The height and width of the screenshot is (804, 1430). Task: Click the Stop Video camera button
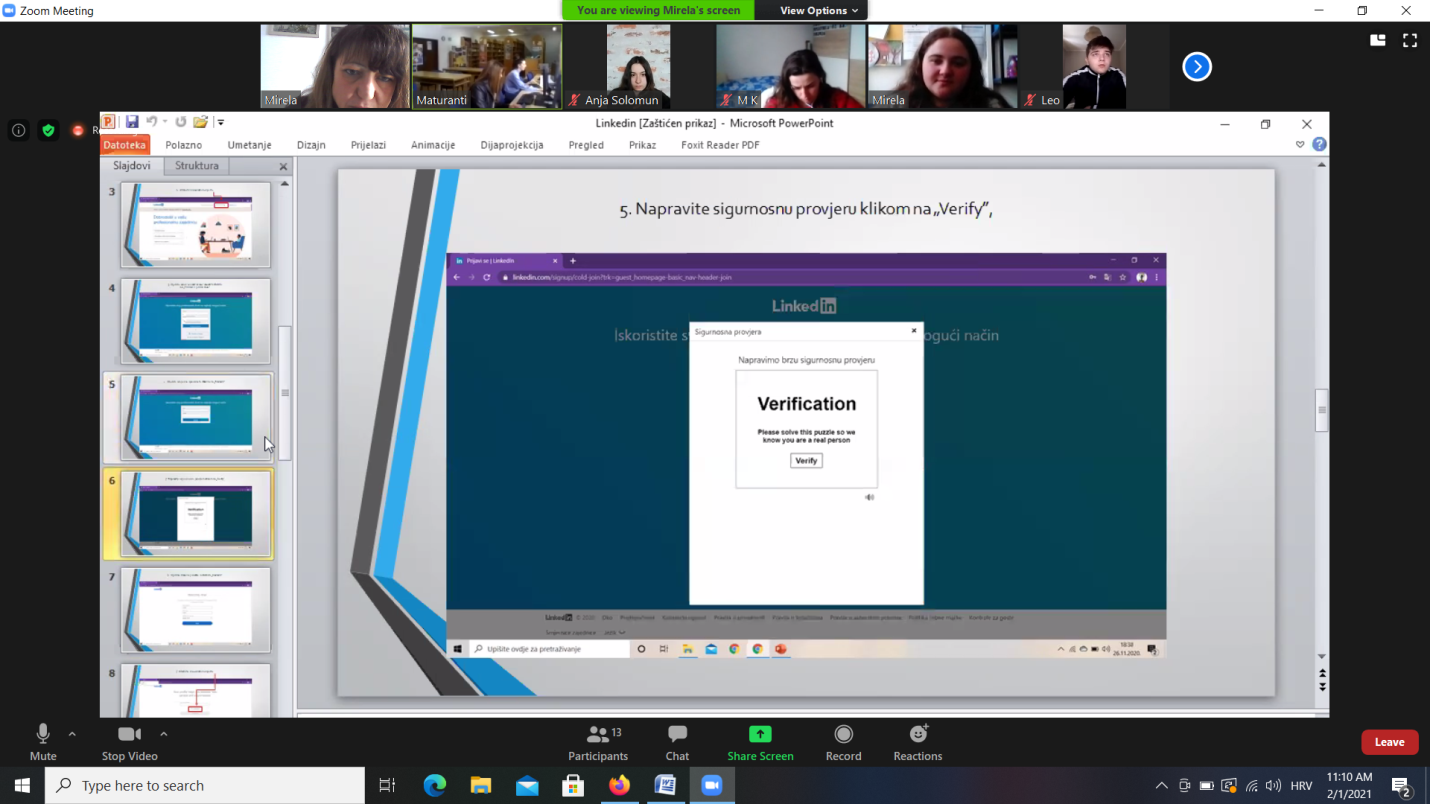pyautogui.click(x=129, y=744)
